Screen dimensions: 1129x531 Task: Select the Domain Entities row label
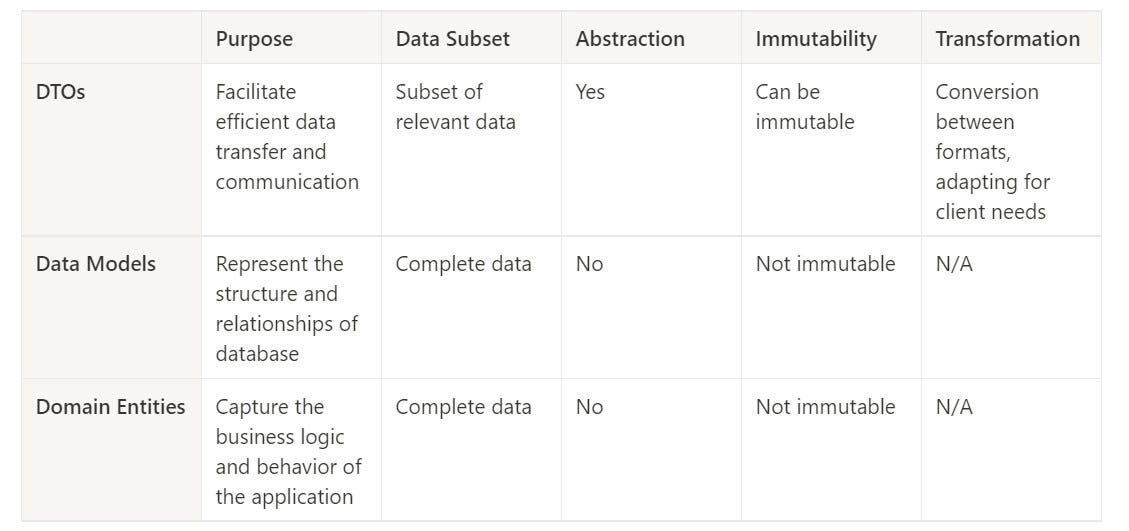(x=111, y=406)
